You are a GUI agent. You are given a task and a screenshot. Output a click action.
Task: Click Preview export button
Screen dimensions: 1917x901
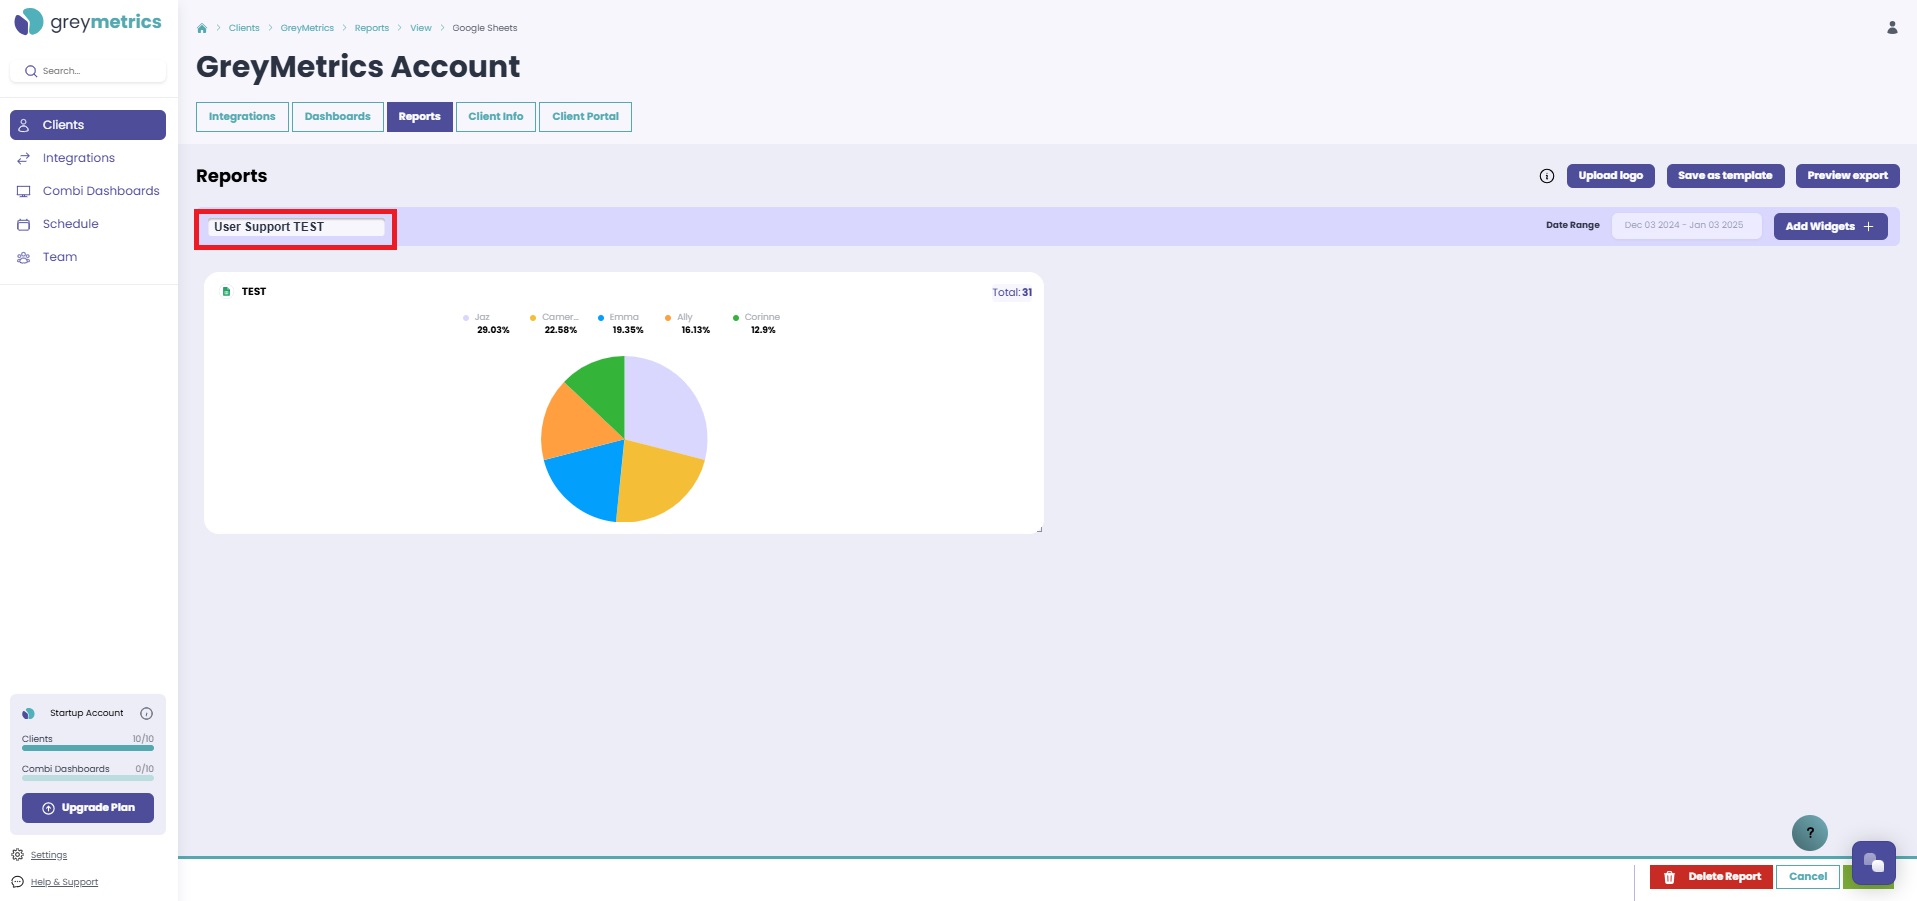tap(1847, 176)
